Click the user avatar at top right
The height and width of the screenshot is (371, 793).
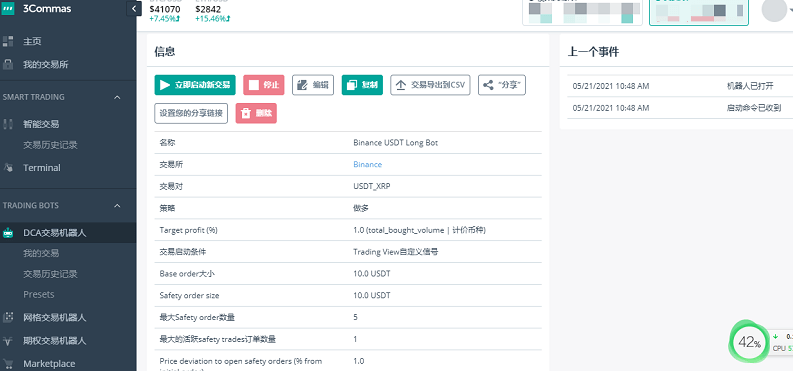(774, 10)
